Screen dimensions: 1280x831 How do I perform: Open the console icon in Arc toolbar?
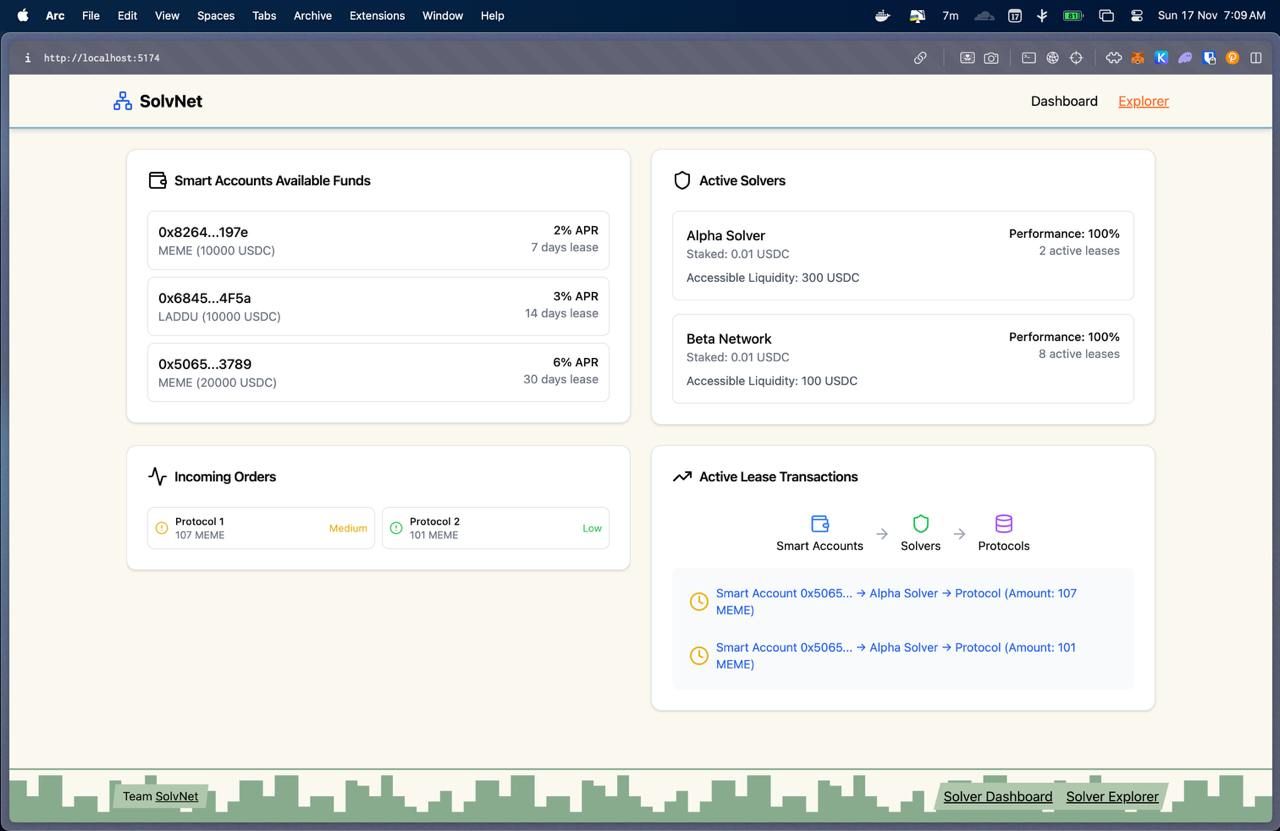(1028, 58)
